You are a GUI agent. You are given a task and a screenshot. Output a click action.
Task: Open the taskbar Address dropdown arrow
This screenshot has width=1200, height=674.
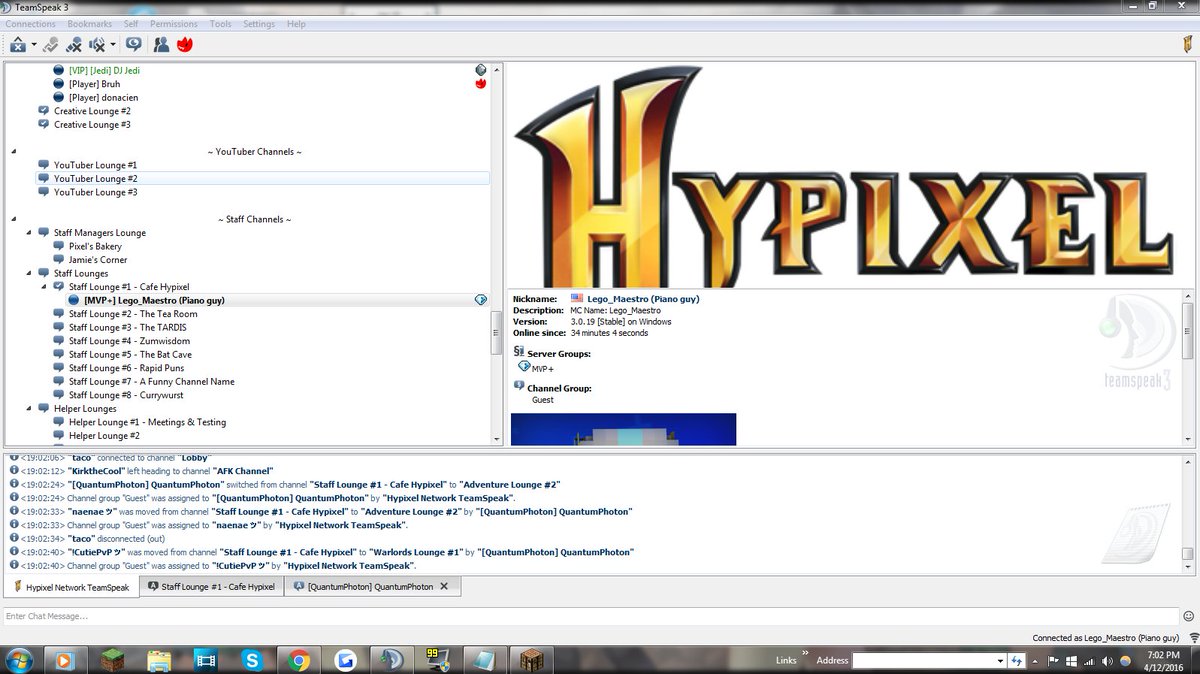[x=1000, y=660]
